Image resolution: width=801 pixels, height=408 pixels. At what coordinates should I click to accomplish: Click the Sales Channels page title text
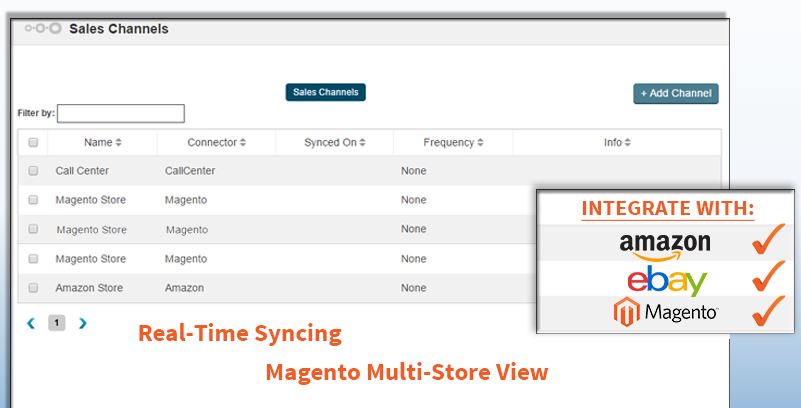coord(119,29)
